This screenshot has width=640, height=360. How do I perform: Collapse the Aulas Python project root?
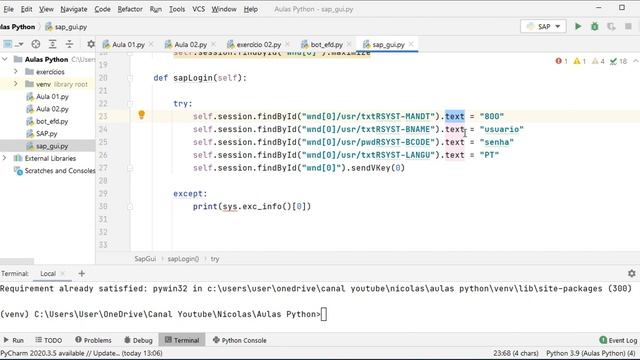coord(5,59)
